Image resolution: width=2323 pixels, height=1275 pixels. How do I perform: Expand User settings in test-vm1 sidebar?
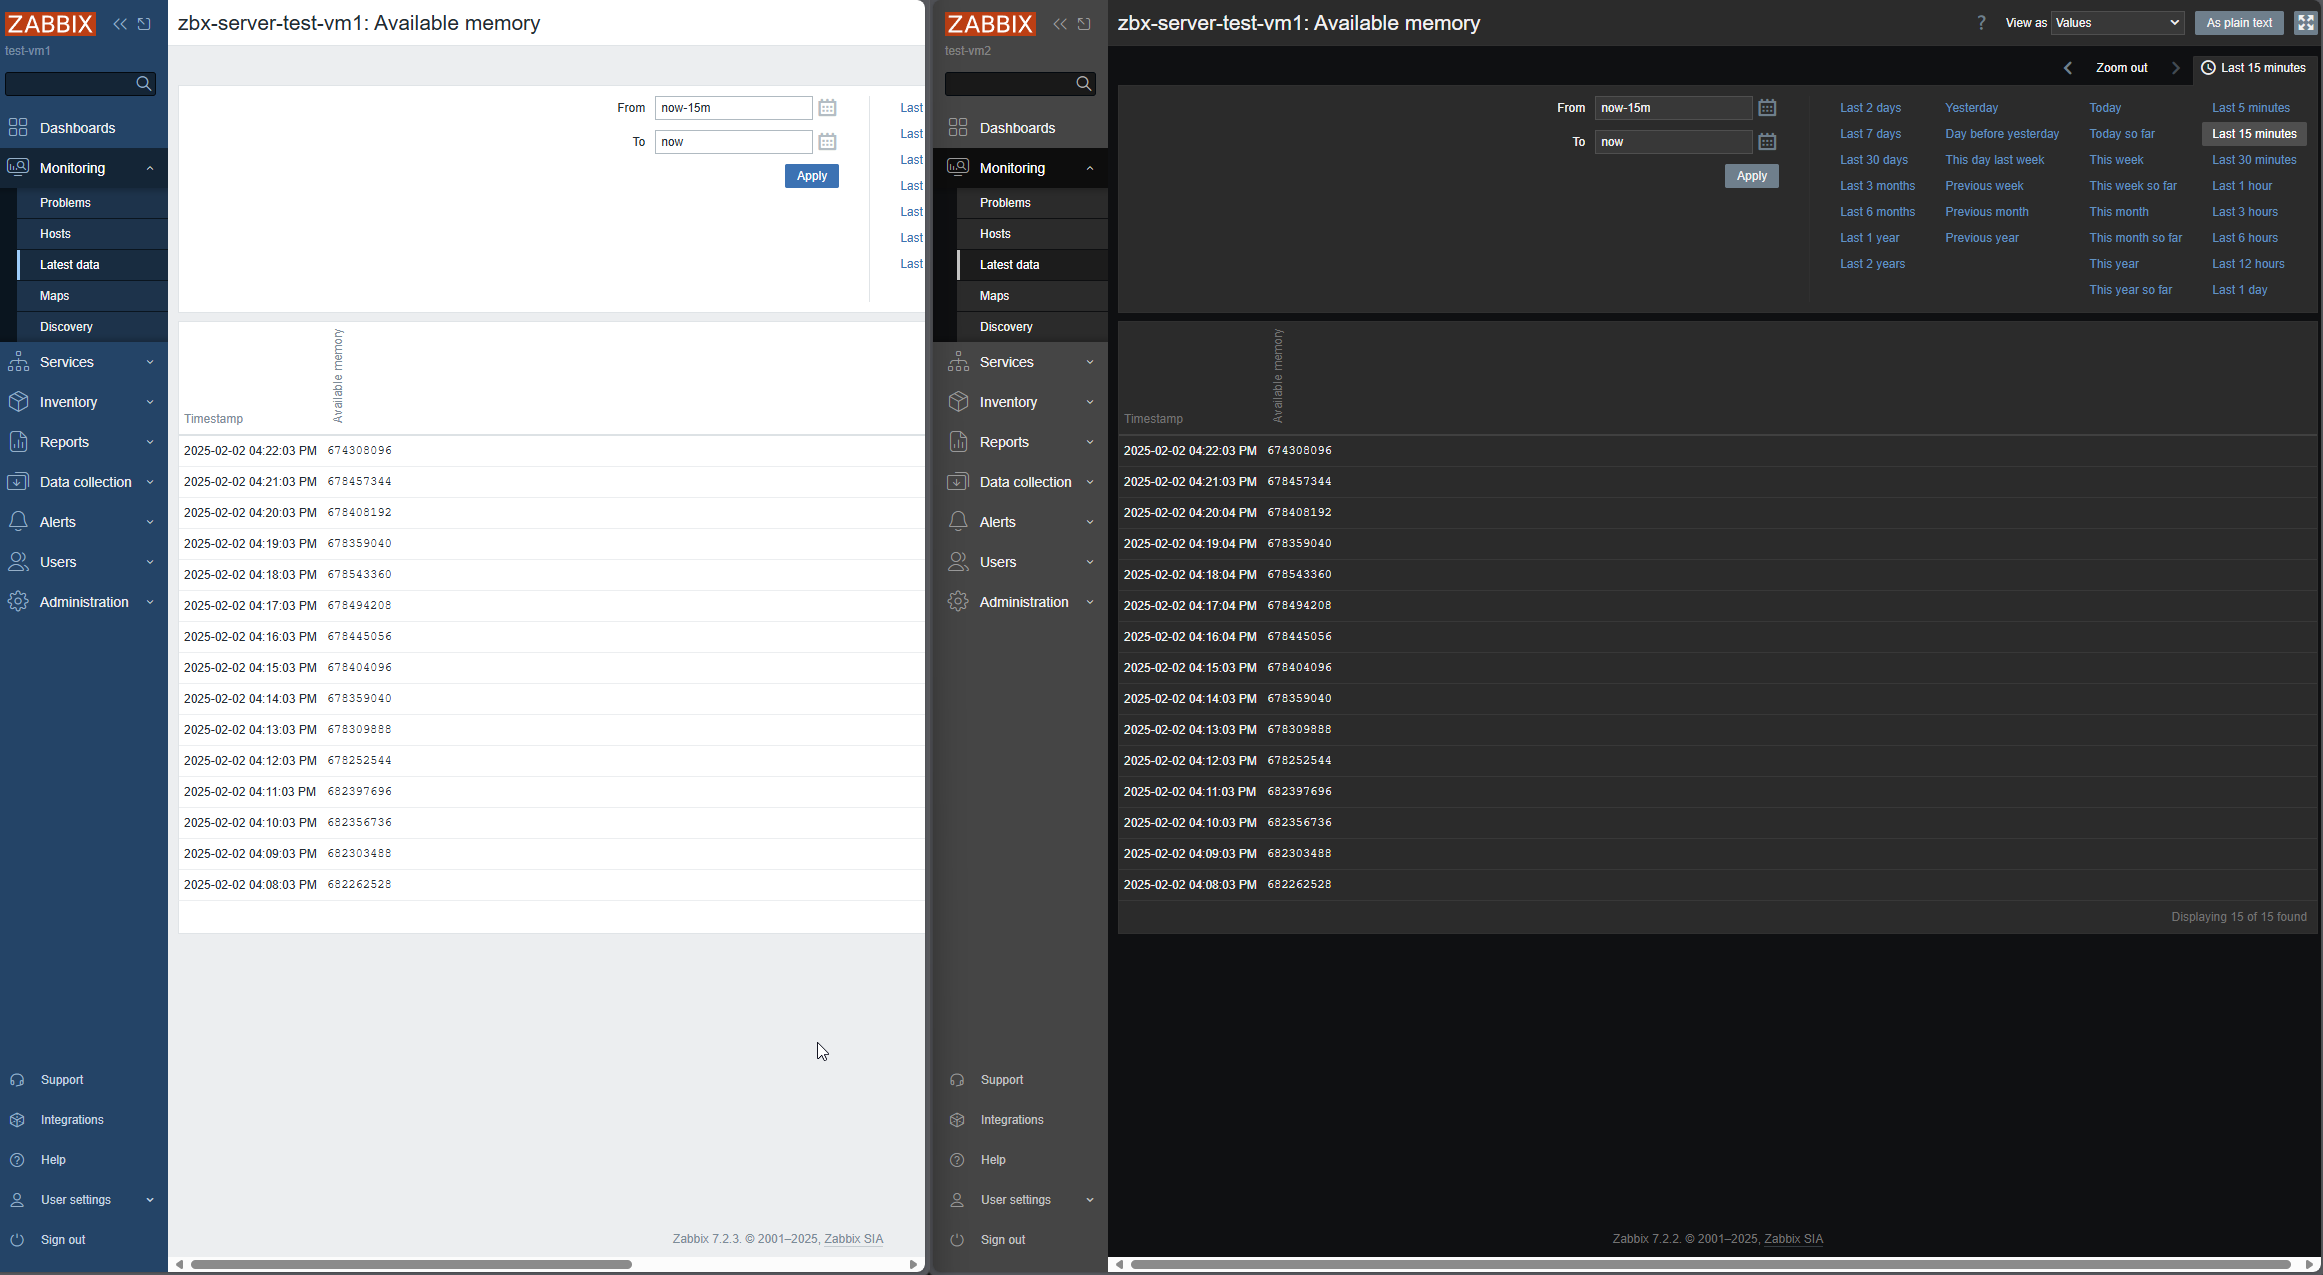point(84,1200)
